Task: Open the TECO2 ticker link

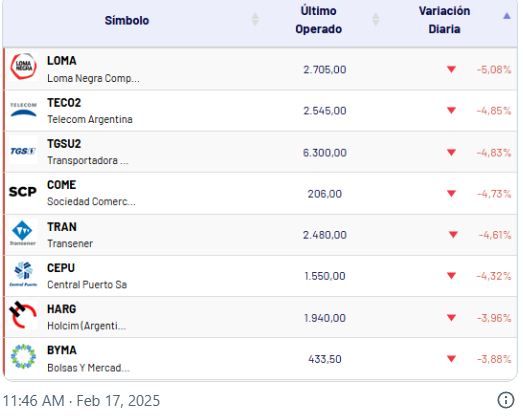Action: point(64,103)
